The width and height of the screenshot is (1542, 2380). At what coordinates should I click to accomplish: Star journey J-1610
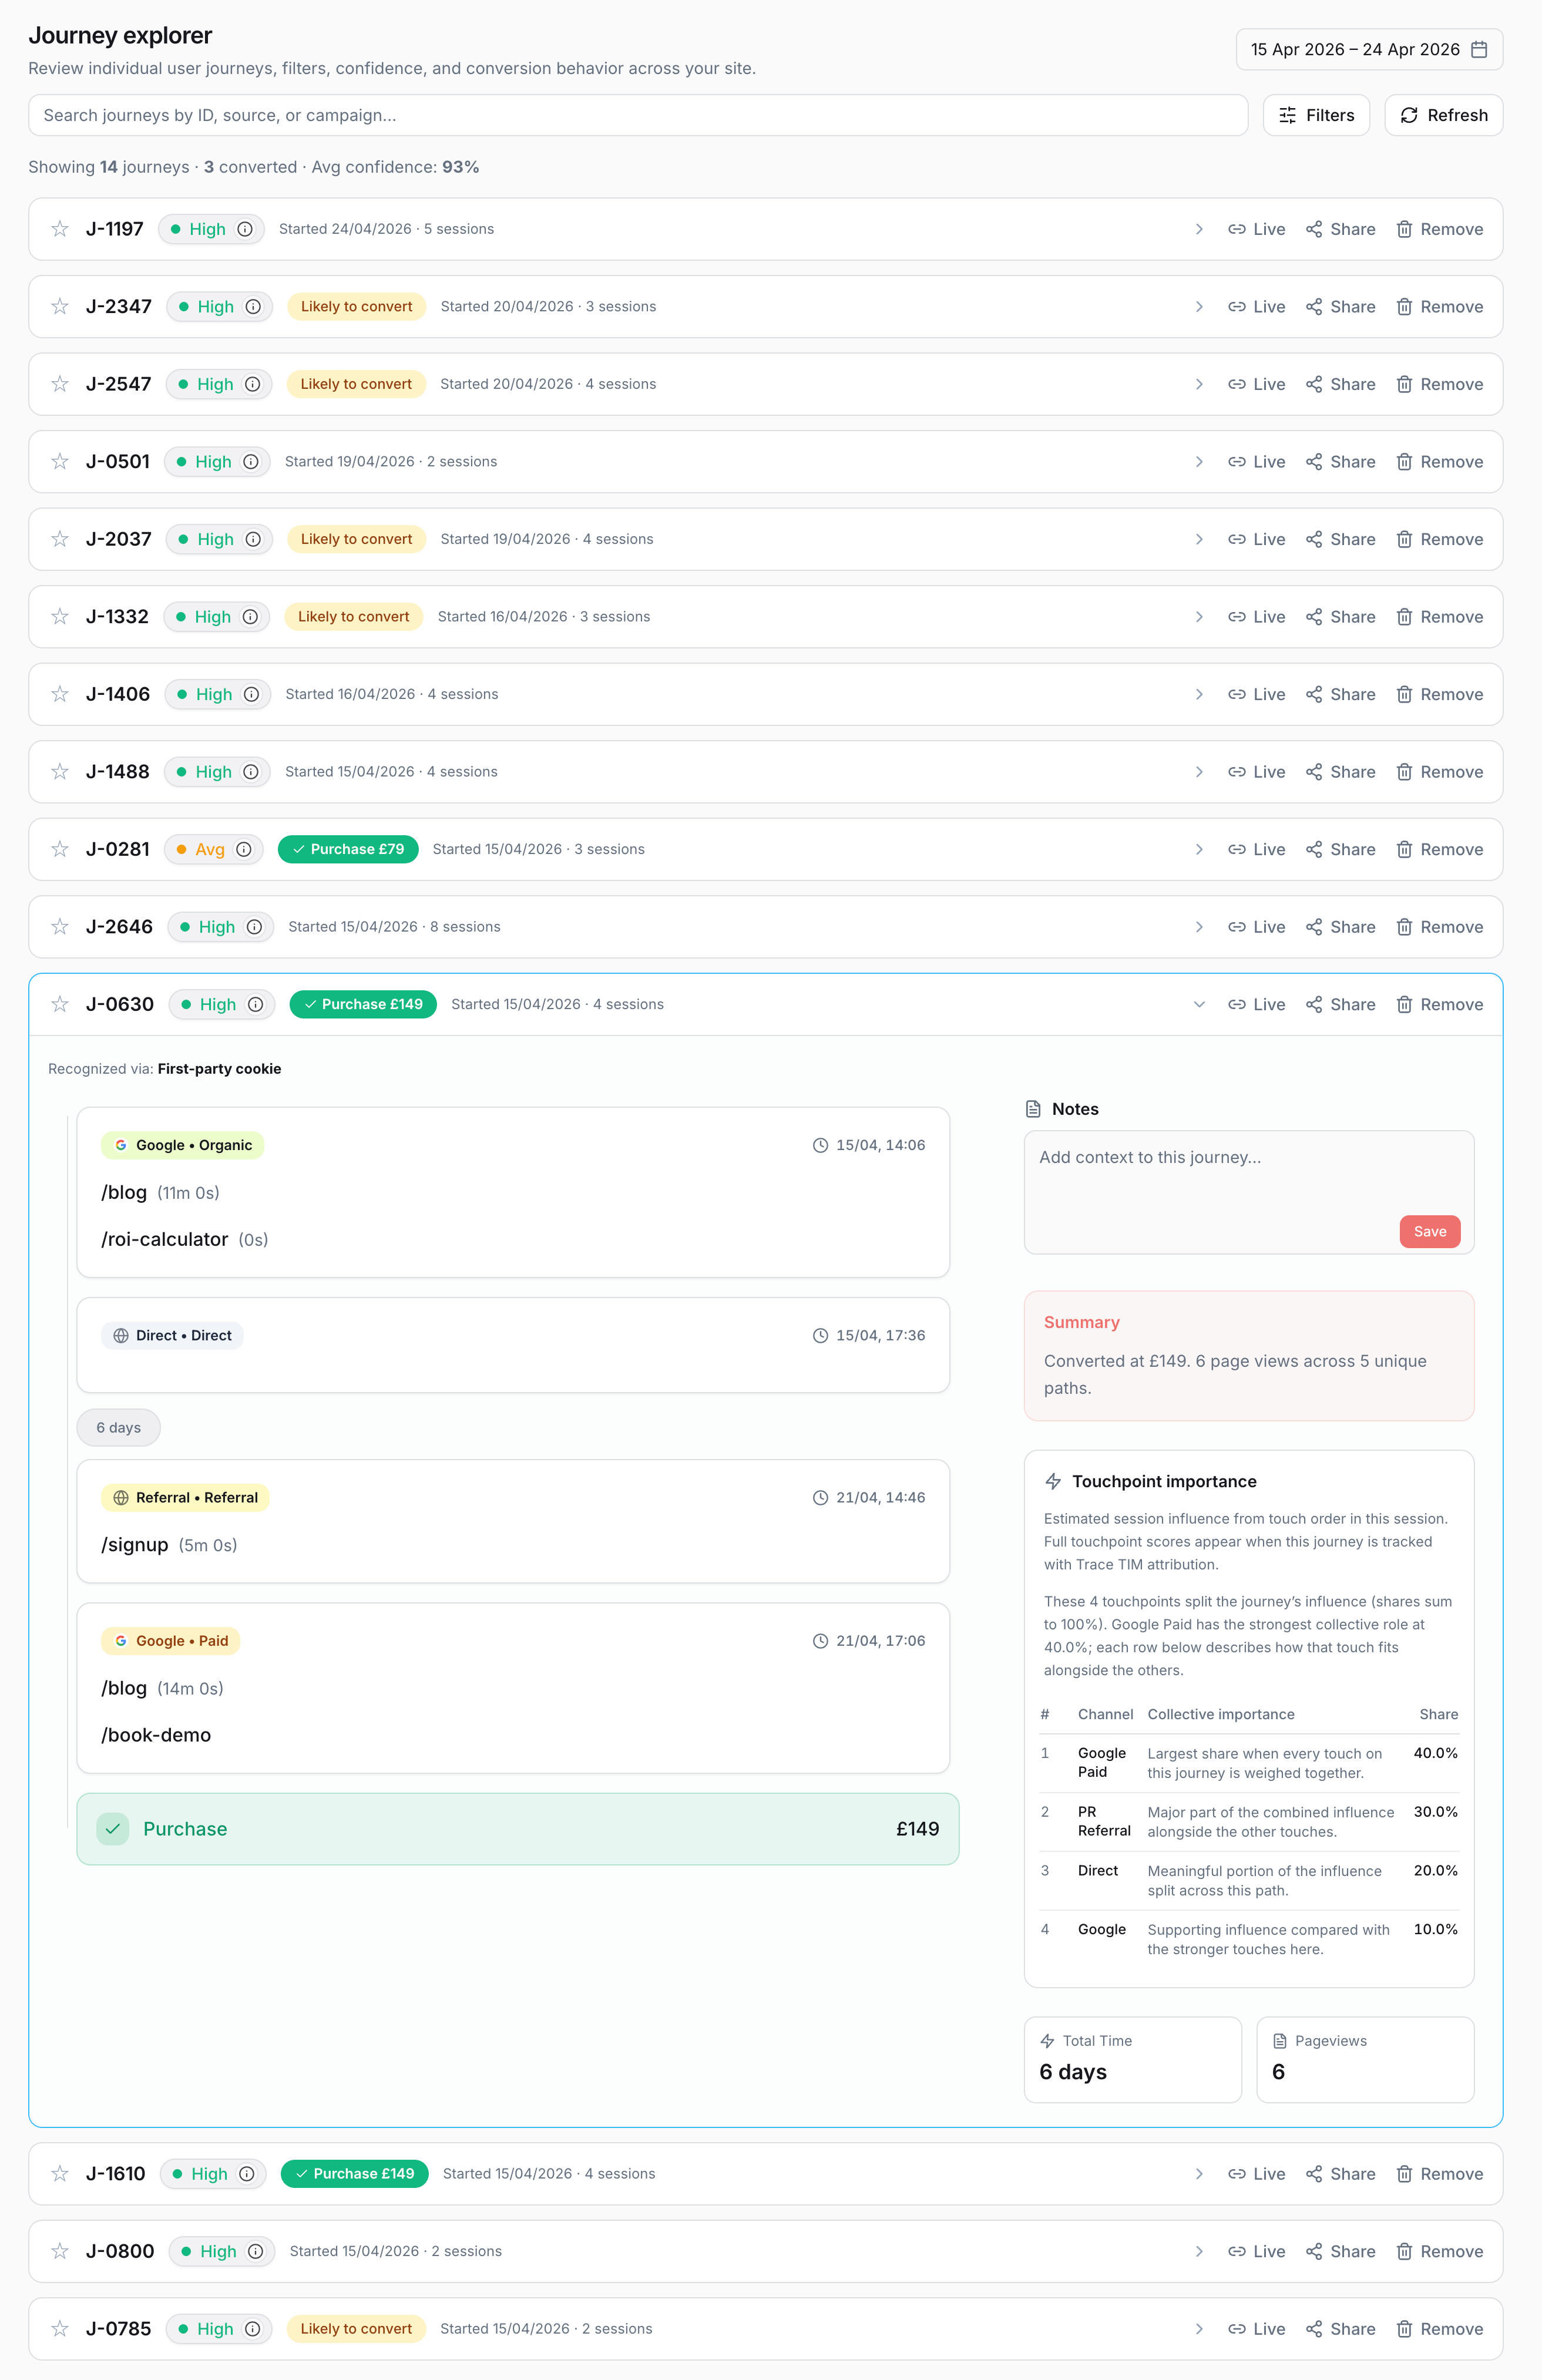[x=59, y=2173]
